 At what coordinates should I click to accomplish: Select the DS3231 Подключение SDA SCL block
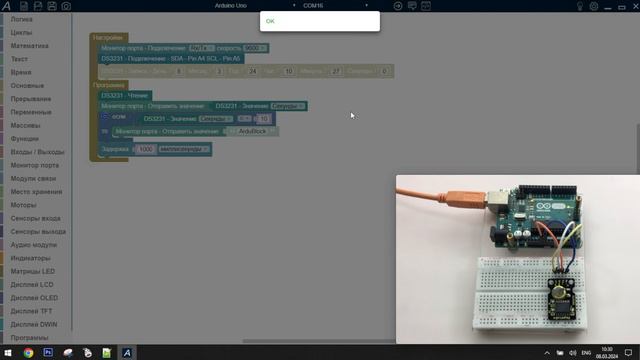point(171,59)
